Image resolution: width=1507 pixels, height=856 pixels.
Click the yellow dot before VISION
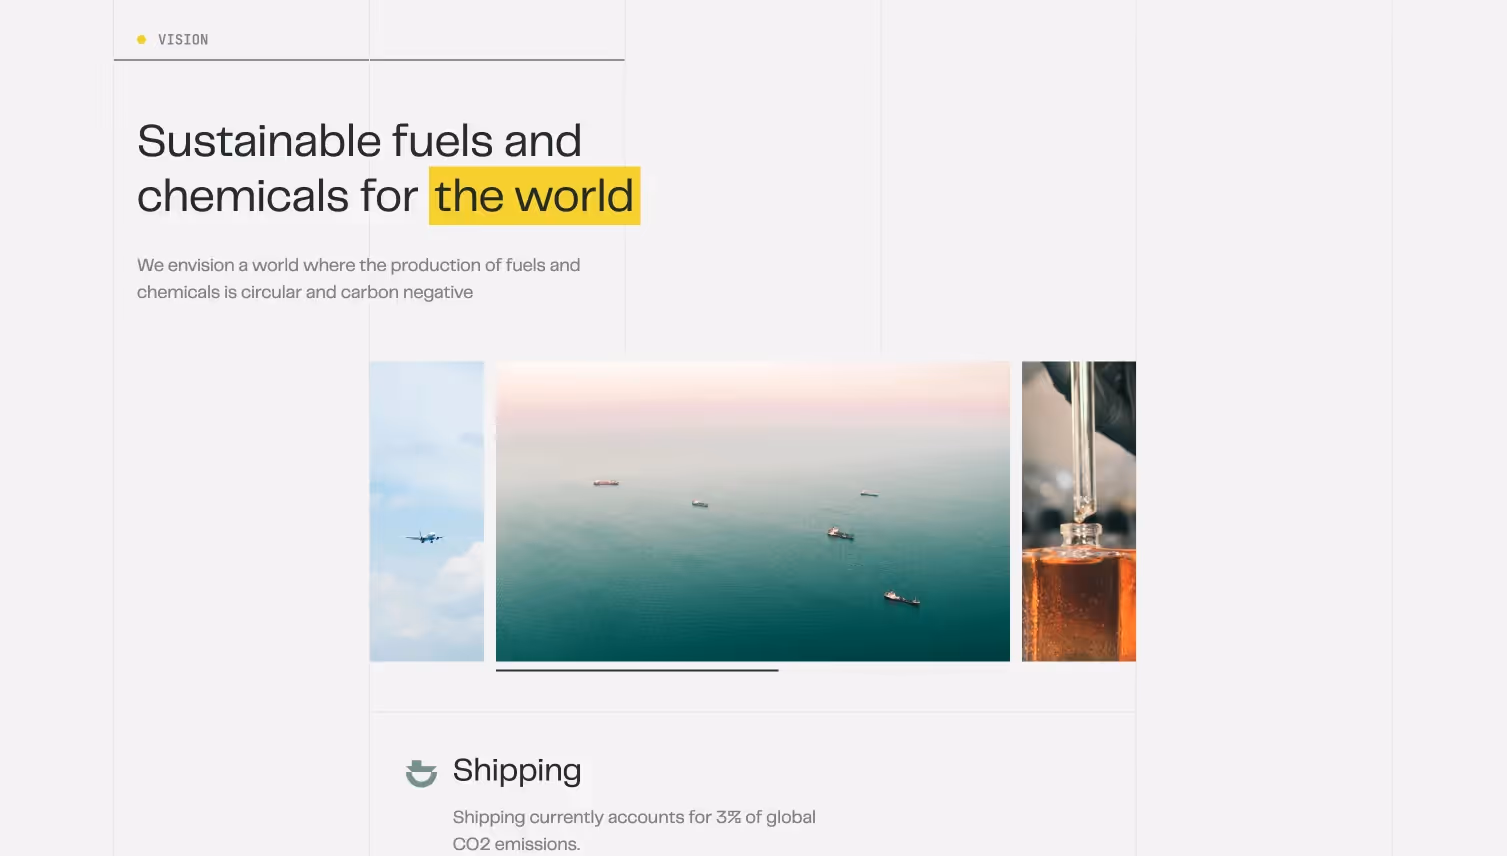(141, 40)
